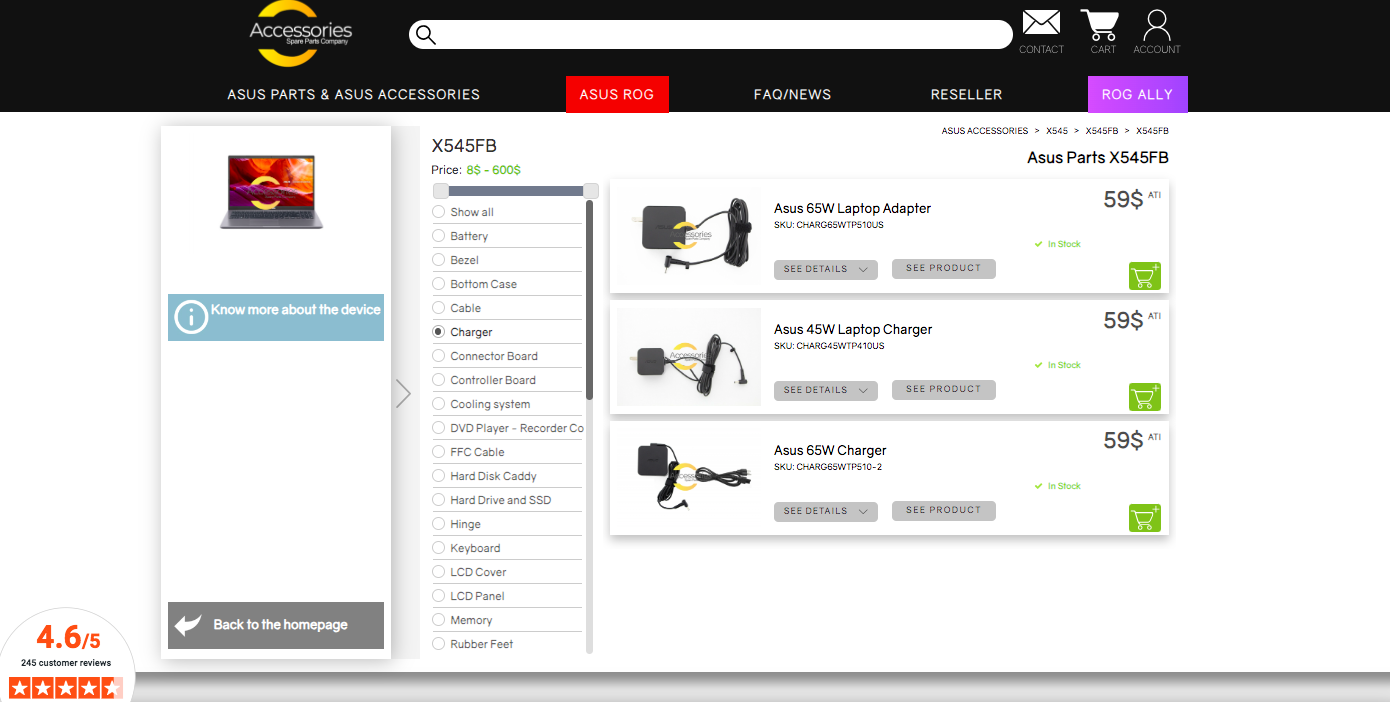Image resolution: width=1390 pixels, height=702 pixels.
Task: Click the SKU CHARG45WTP410US text
Action: click(x=829, y=346)
